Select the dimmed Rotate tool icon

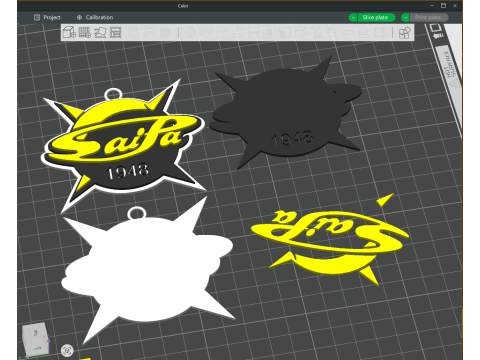[207, 33]
